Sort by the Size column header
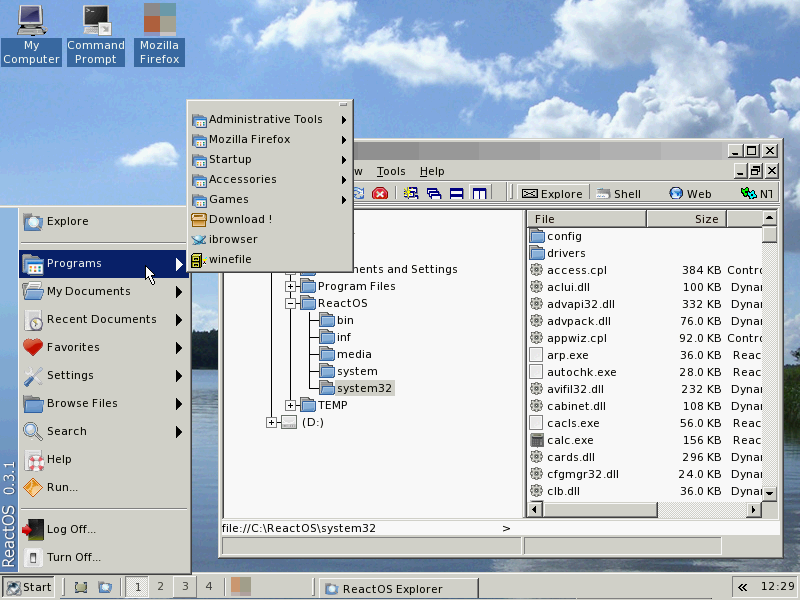Viewport: 800px width, 600px height. pos(687,219)
